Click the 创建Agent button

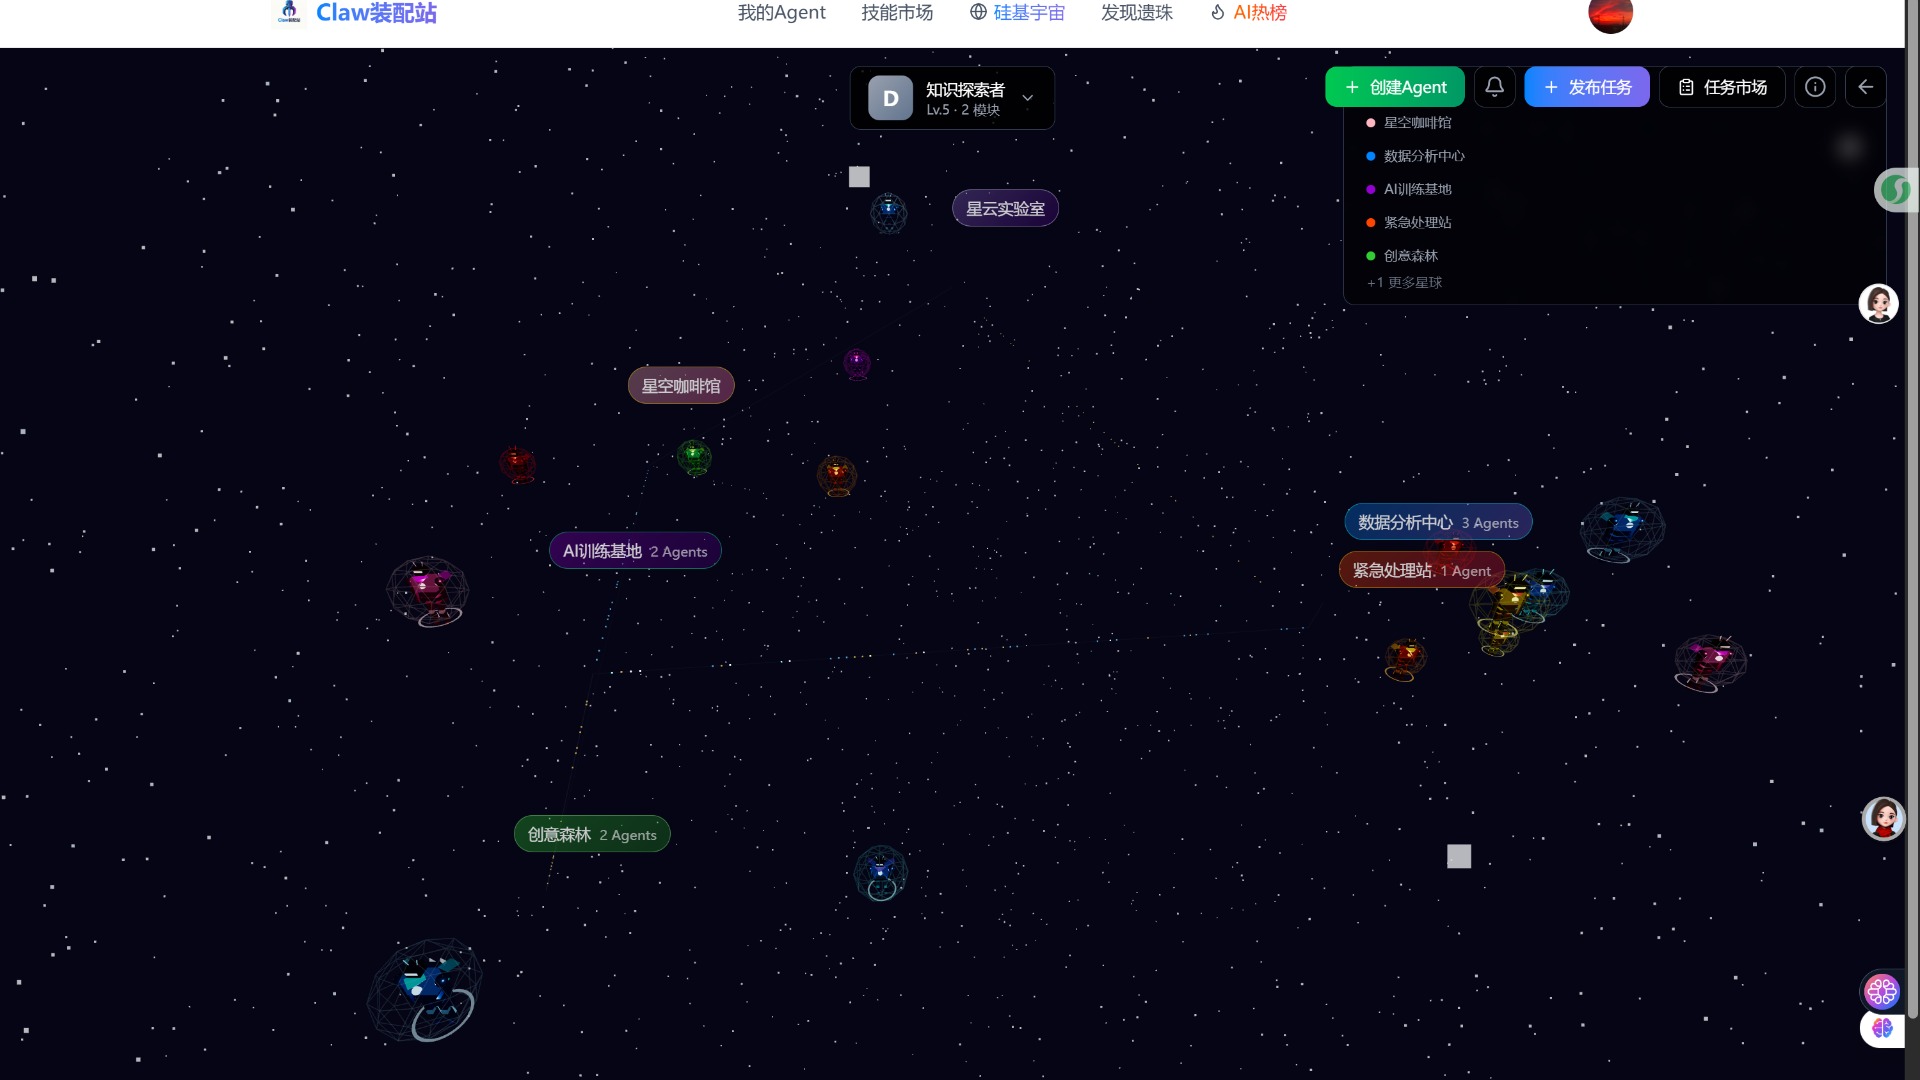tap(1394, 87)
